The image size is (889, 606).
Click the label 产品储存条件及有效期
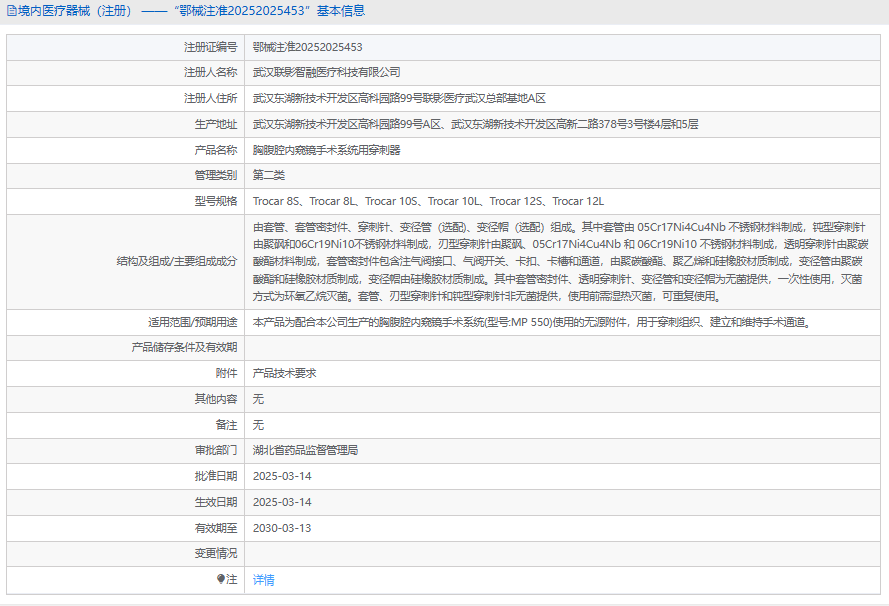click(x=184, y=348)
